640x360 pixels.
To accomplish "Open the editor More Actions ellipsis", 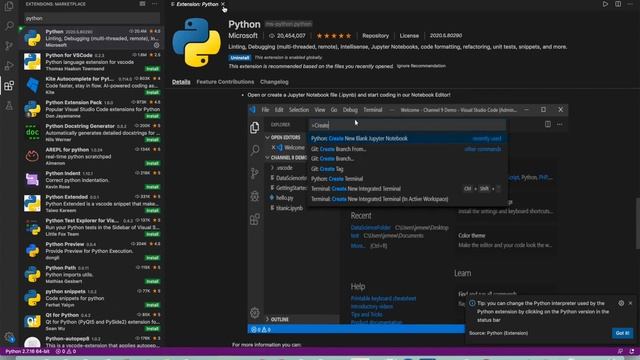I will coord(631,4).
